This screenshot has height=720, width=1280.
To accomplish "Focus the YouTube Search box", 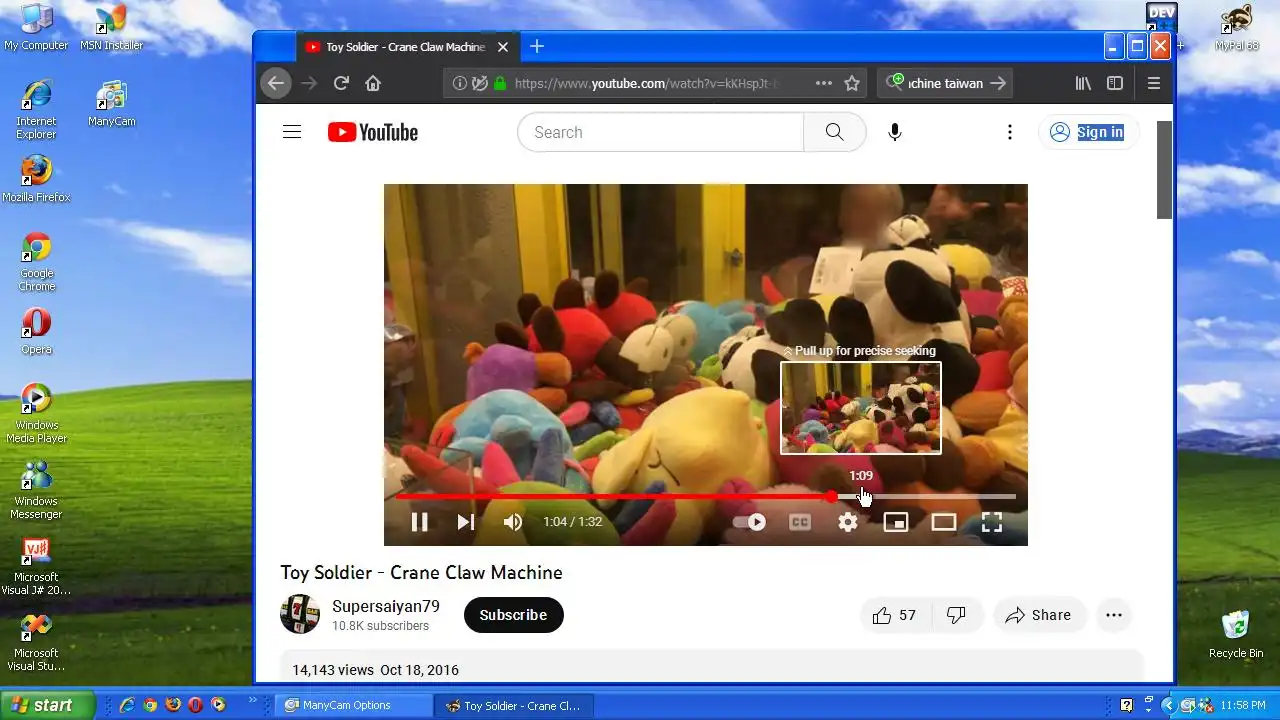I will coord(660,132).
